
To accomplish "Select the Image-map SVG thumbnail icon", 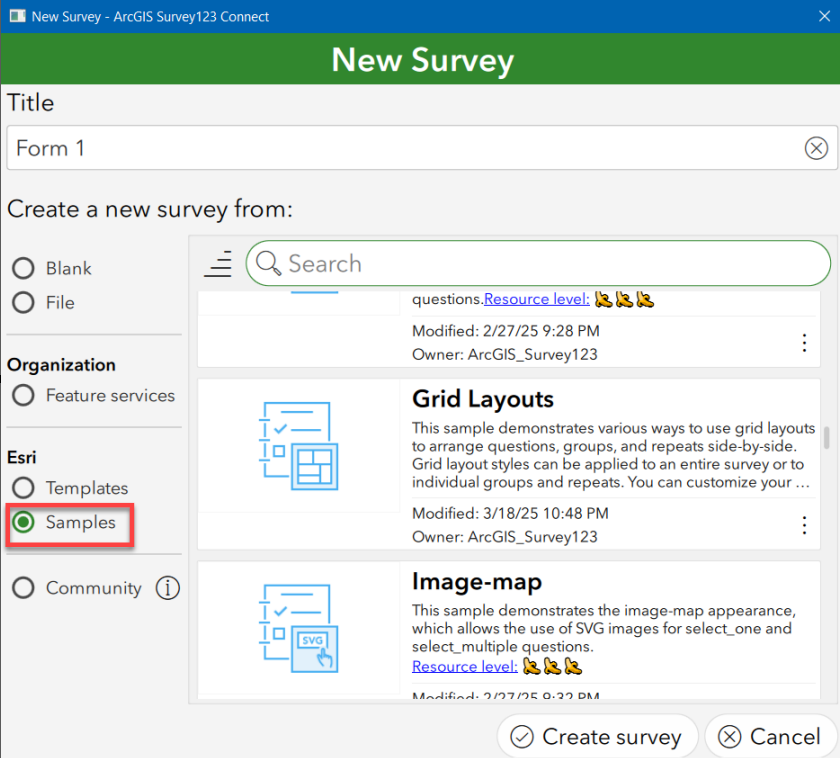I will pyautogui.click(x=299, y=628).
